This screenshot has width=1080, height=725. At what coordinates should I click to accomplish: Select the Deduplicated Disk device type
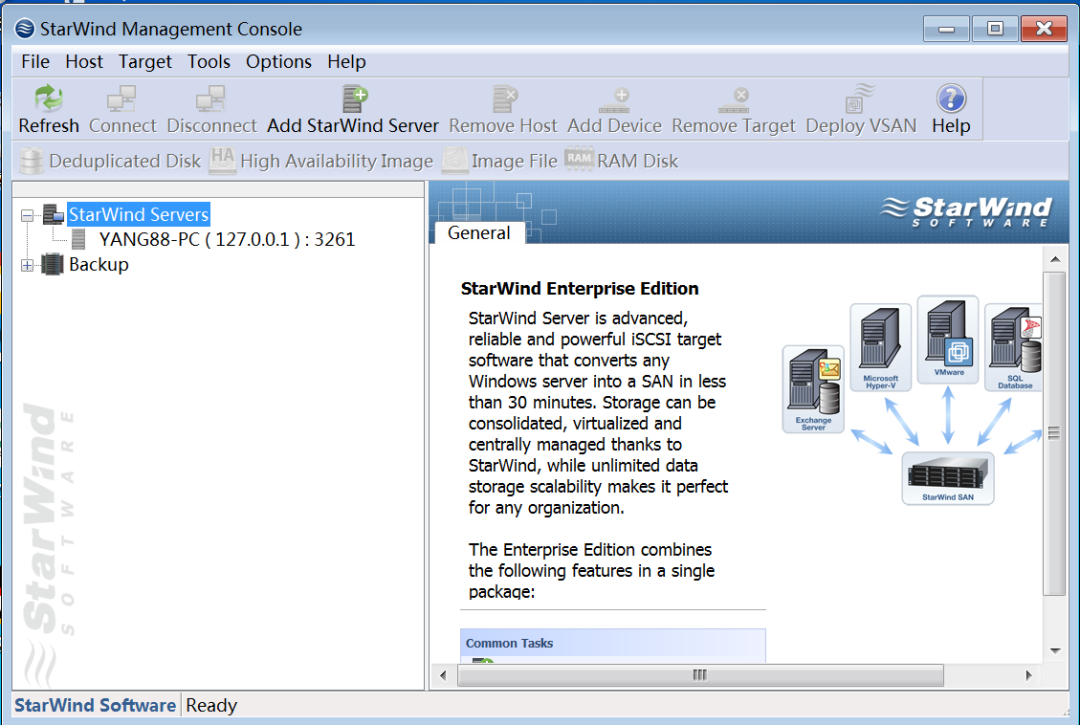(110, 161)
